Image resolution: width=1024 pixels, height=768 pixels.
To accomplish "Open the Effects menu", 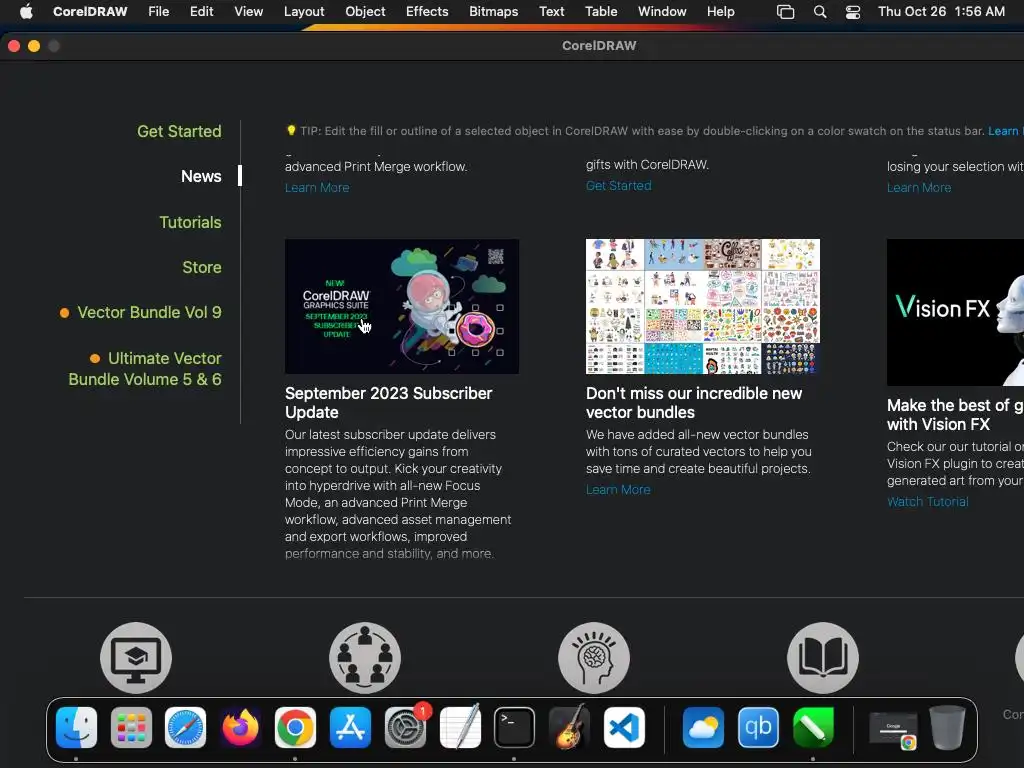I will point(427,12).
